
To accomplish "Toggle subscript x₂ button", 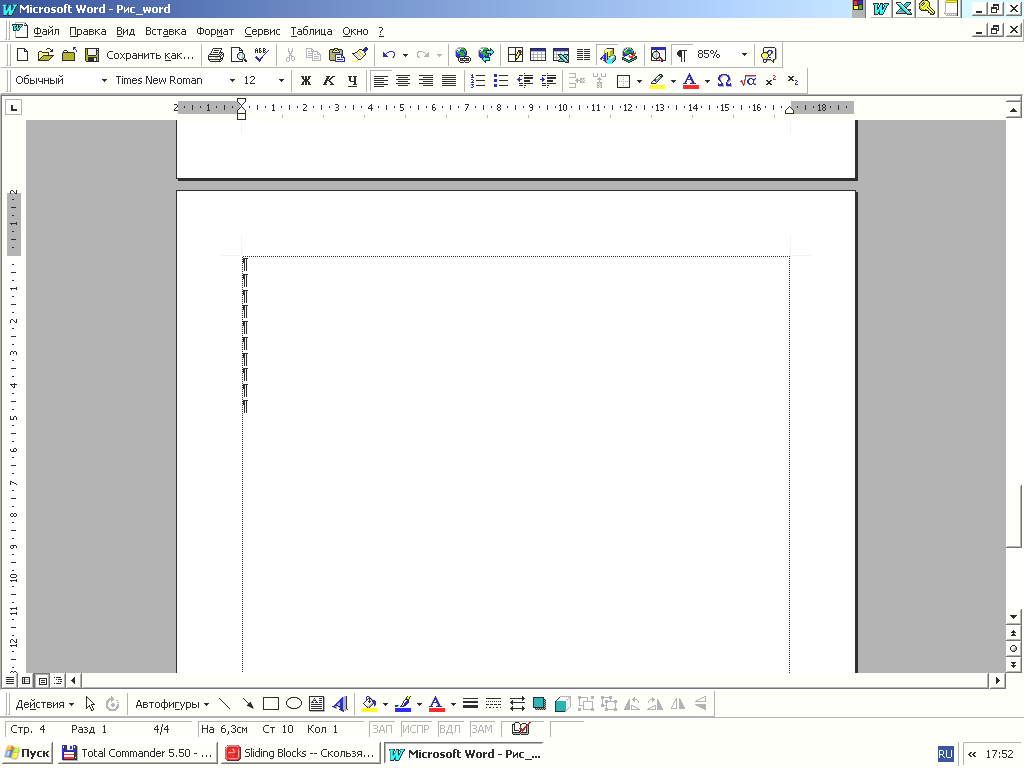I will coord(793,80).
